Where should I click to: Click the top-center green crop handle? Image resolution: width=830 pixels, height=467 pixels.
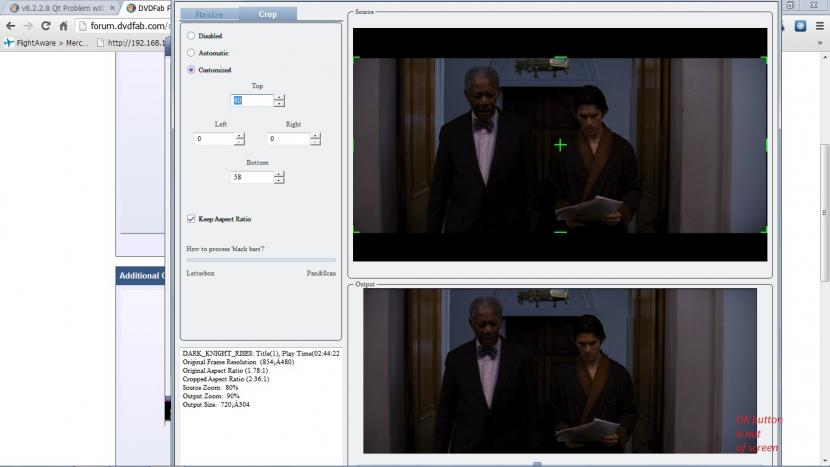(x=560, y=58)
